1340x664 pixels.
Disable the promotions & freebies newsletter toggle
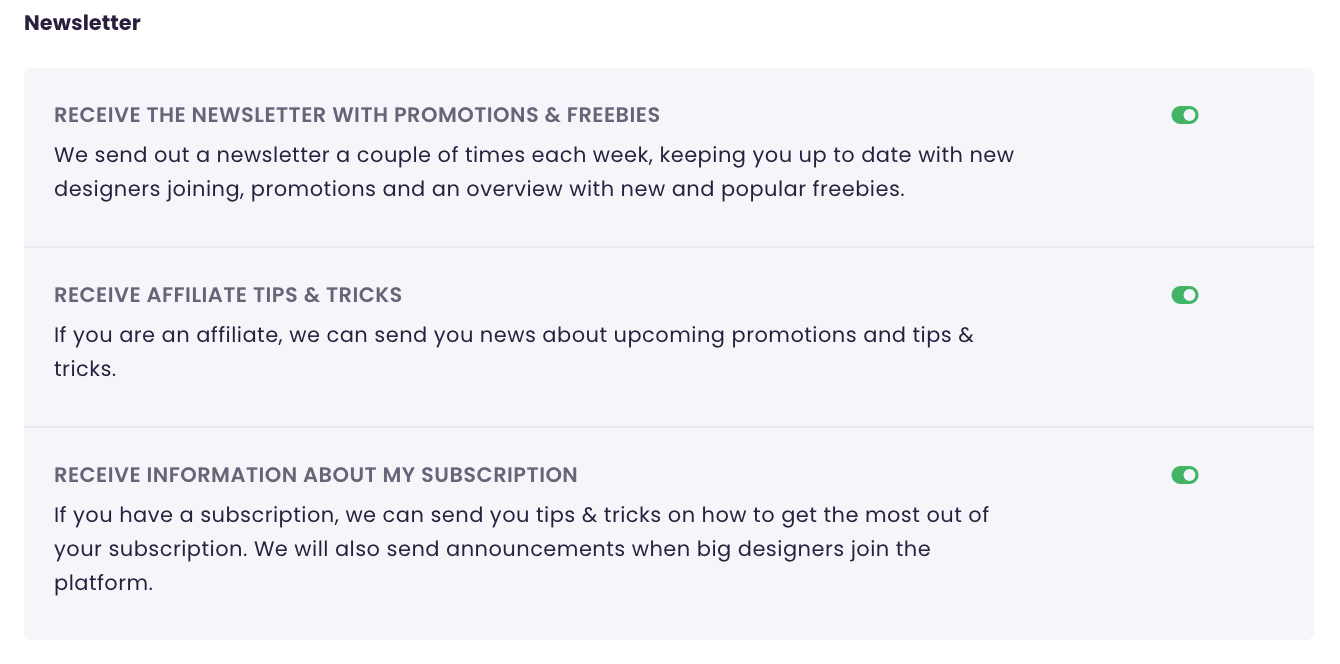pos(1184,115)
